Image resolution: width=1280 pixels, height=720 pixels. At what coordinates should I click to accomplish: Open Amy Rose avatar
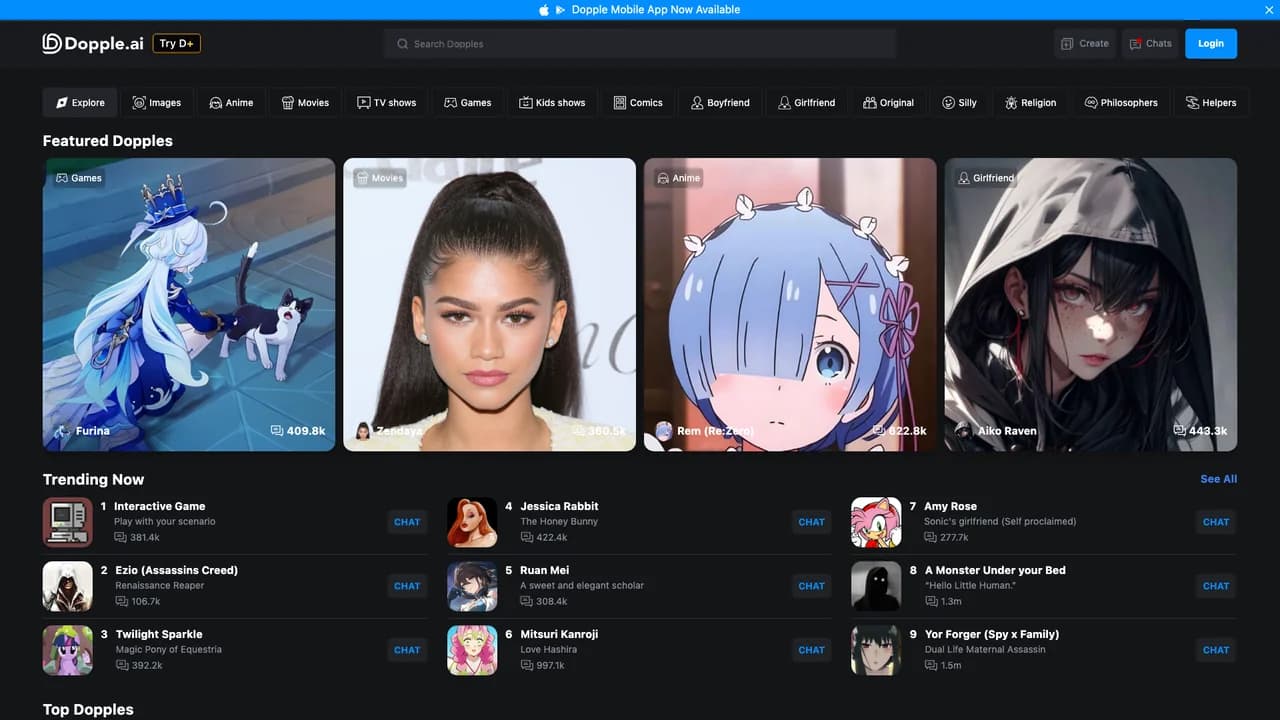point(876,522)
